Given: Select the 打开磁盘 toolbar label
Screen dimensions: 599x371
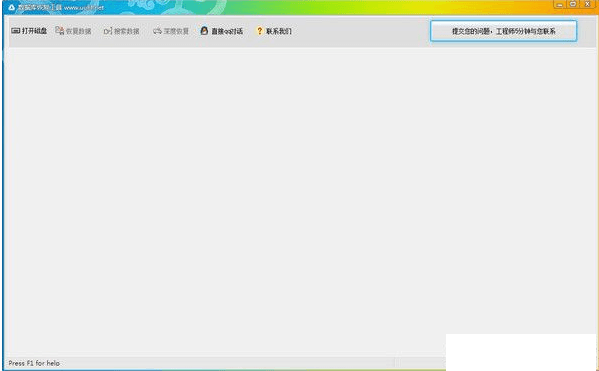Looking at the screenshot, I should pos(34,31).
